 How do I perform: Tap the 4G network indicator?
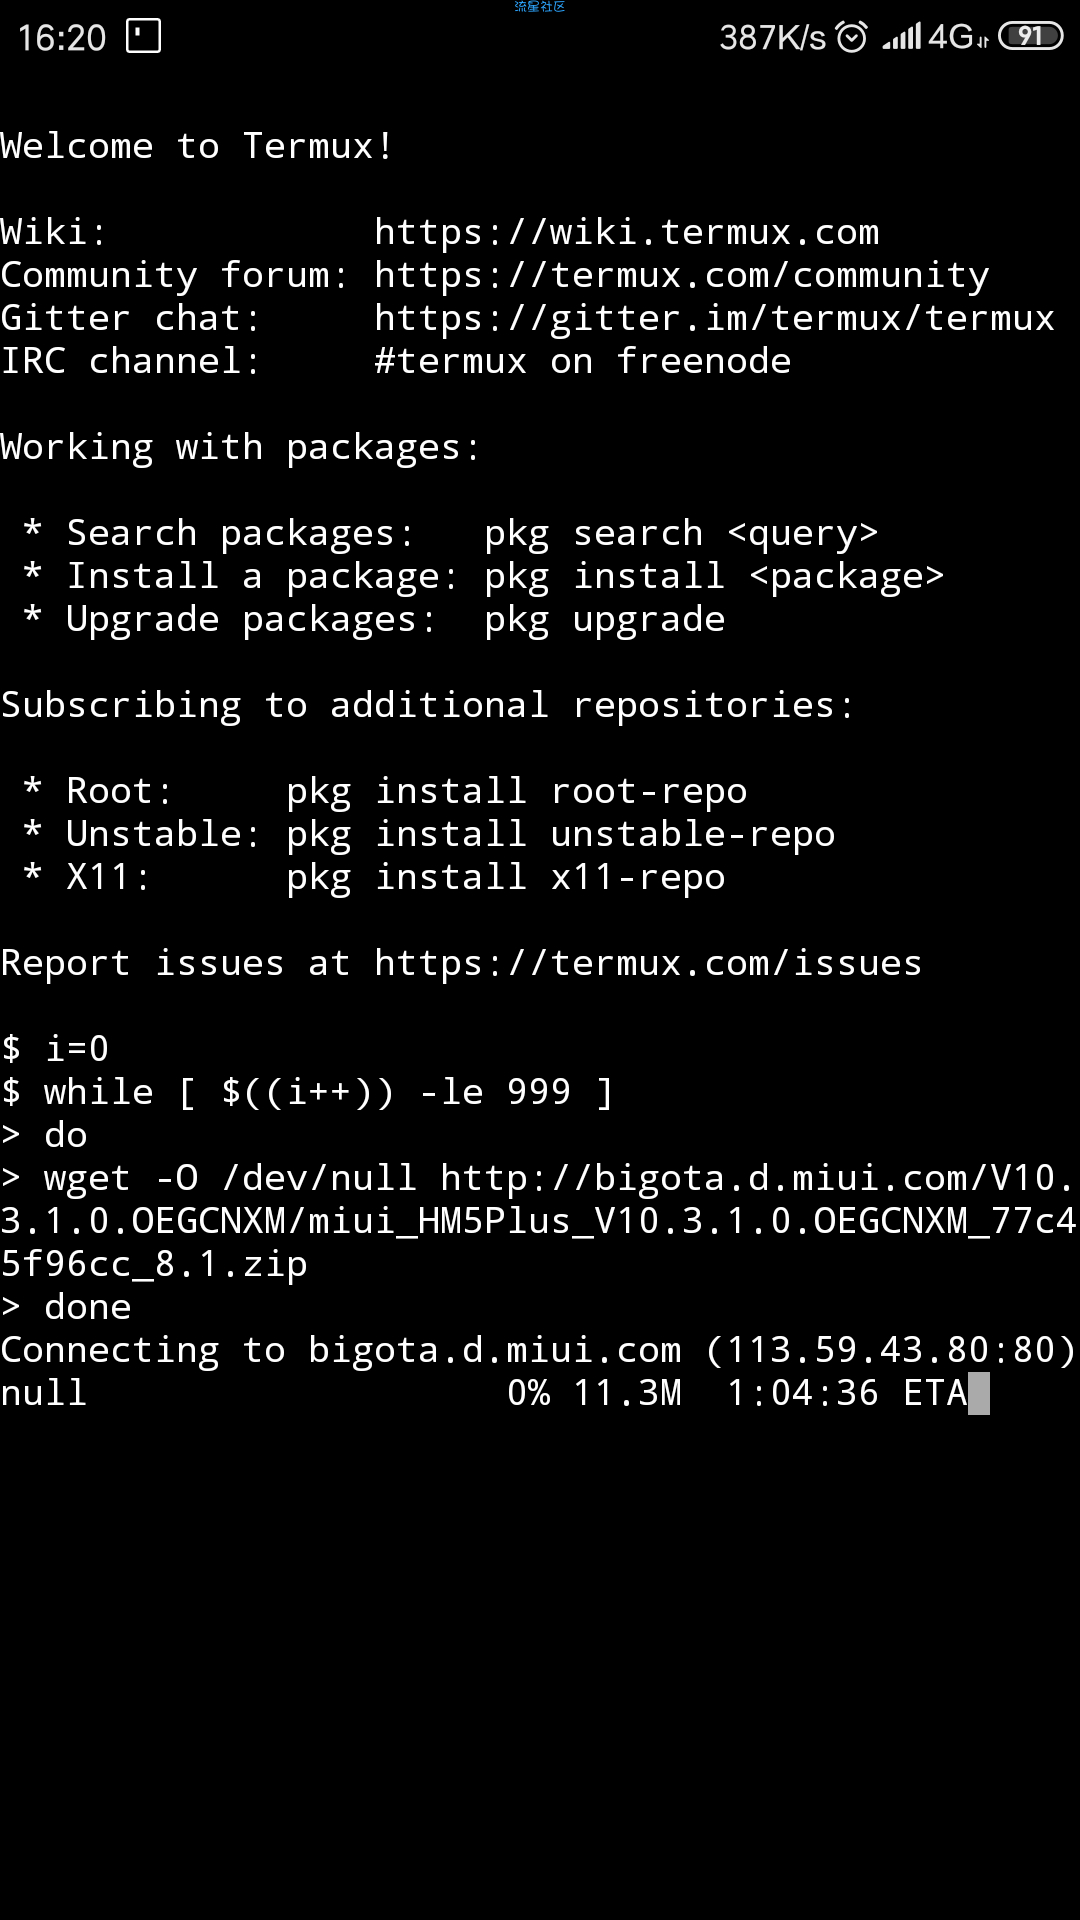point(958,37)
